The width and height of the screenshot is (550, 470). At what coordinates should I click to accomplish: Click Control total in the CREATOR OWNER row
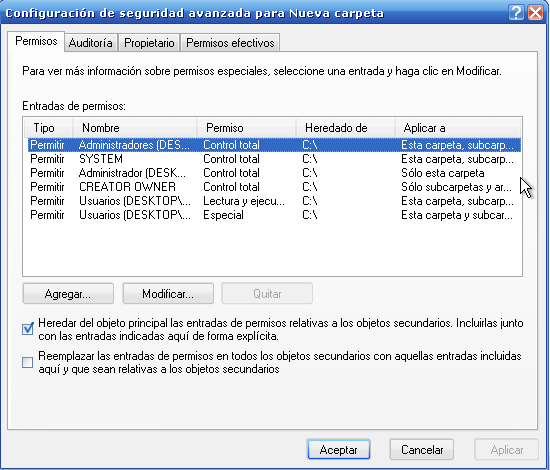(231, 187)
